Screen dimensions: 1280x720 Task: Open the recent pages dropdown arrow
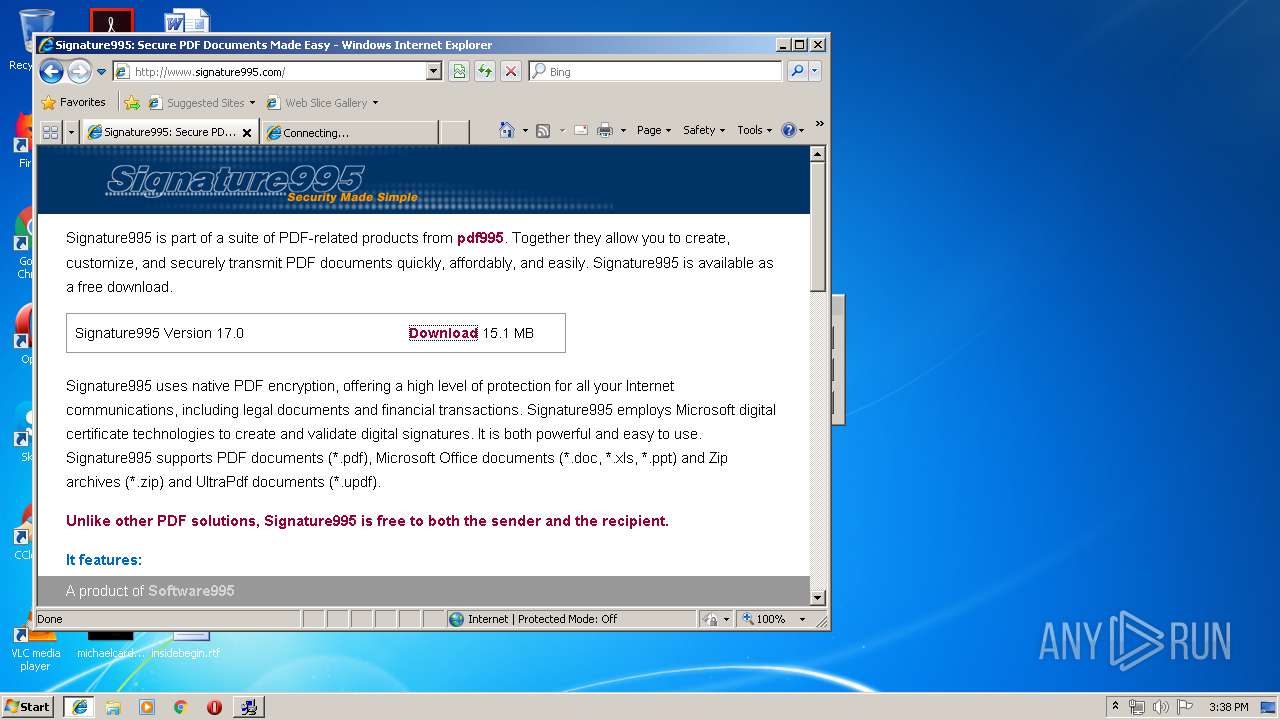point(101,72)
